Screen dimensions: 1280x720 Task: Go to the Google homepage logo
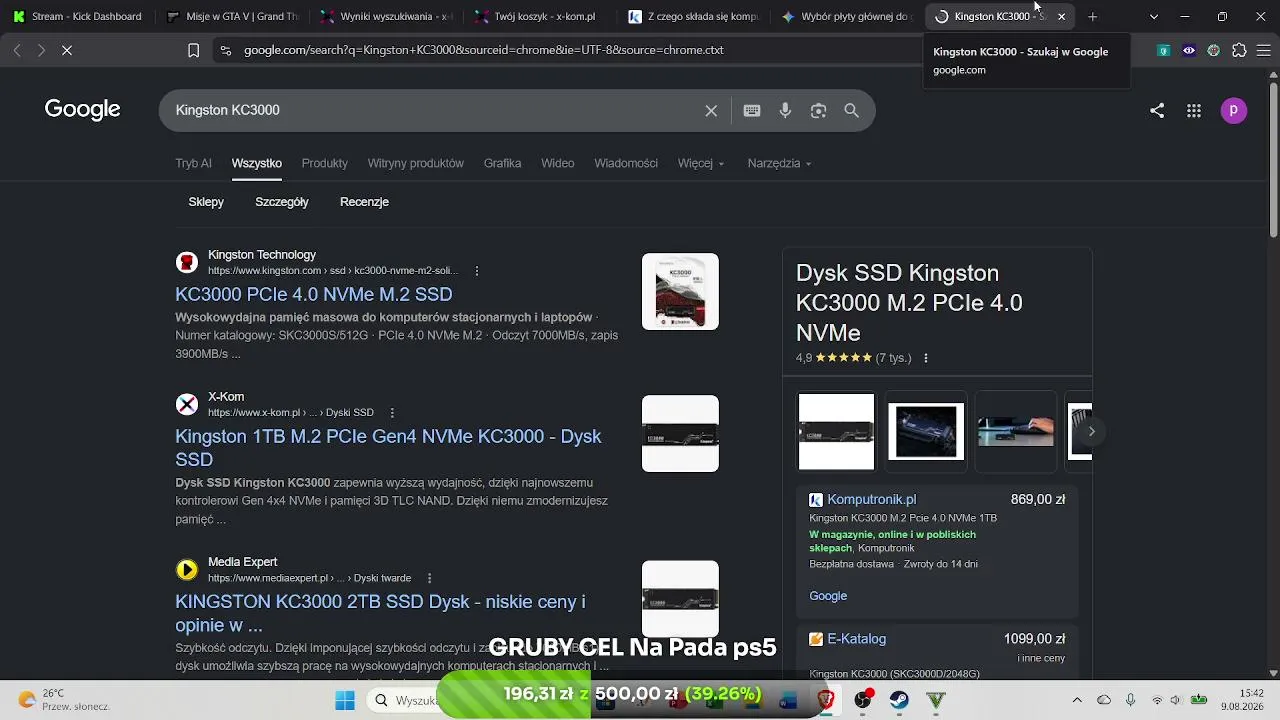83,110
